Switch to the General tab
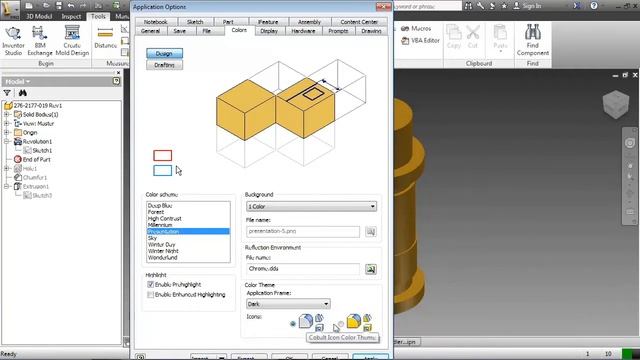 pos(150,31)
